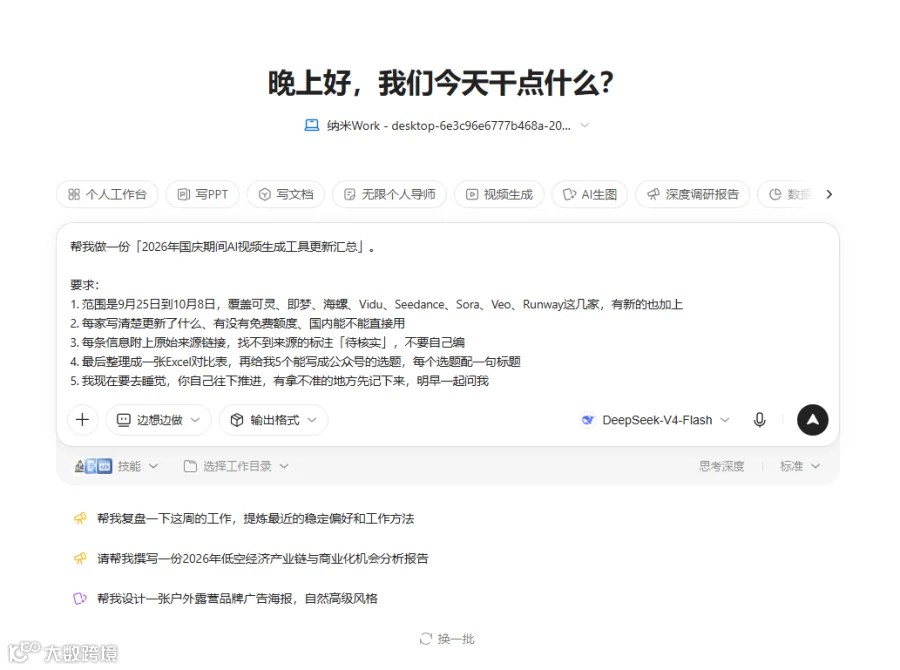Click the DeepSeek model logo icon

pyautogui.click(x=588, y=420)
